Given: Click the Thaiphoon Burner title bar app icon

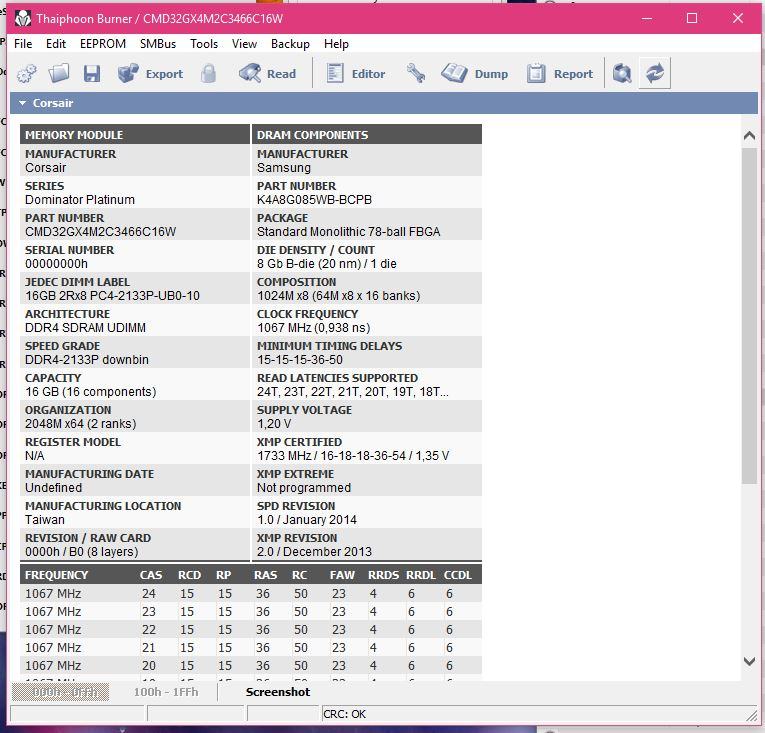Looking at the screenshot, I should click(22, 19).
